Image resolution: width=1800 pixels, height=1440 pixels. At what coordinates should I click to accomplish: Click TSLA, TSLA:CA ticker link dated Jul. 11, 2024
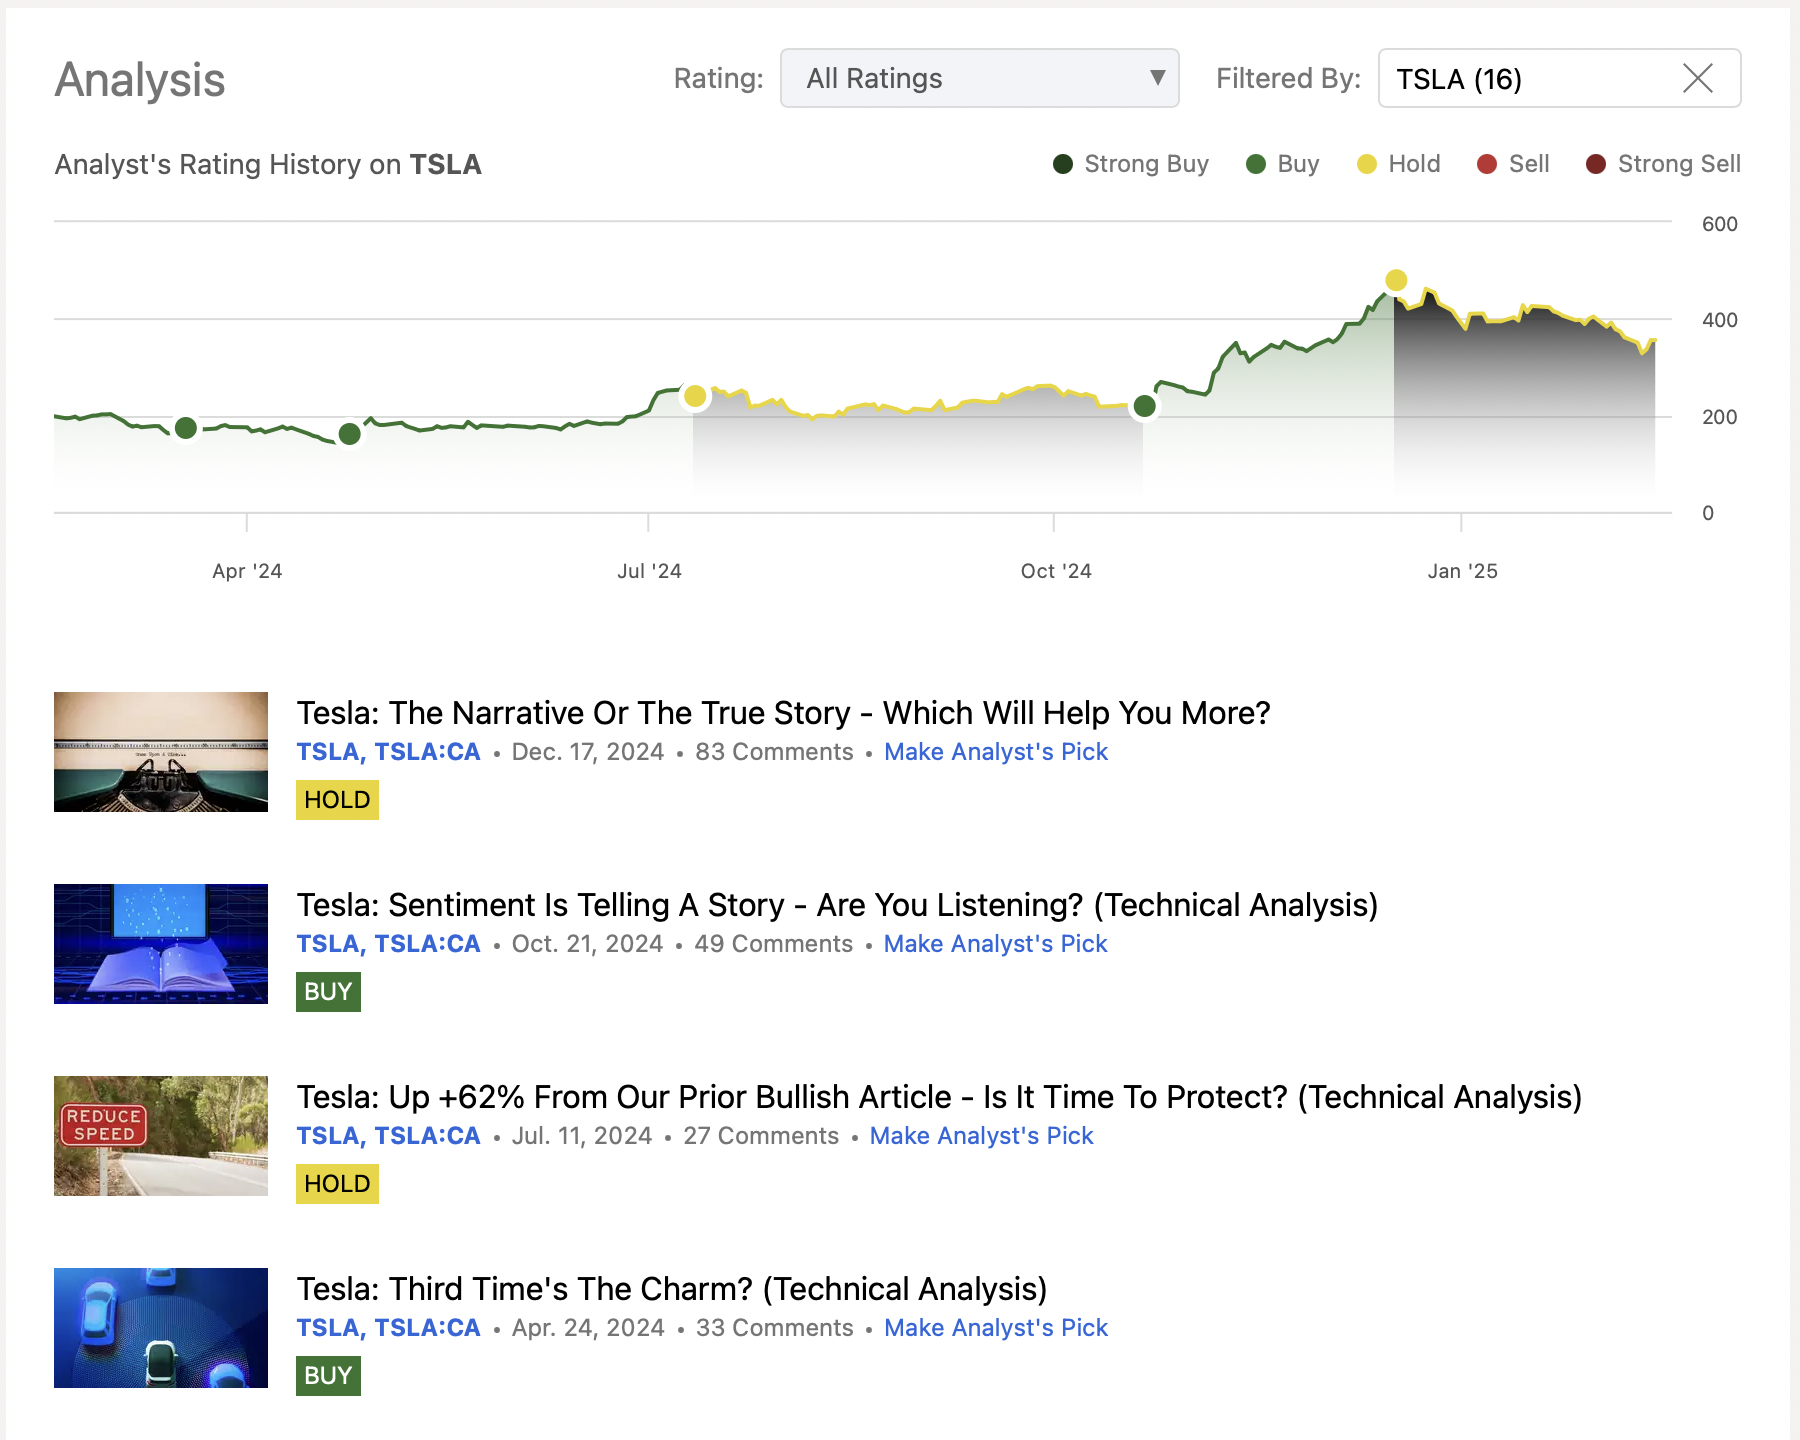pyautogui.click(x=388, y=1136)
